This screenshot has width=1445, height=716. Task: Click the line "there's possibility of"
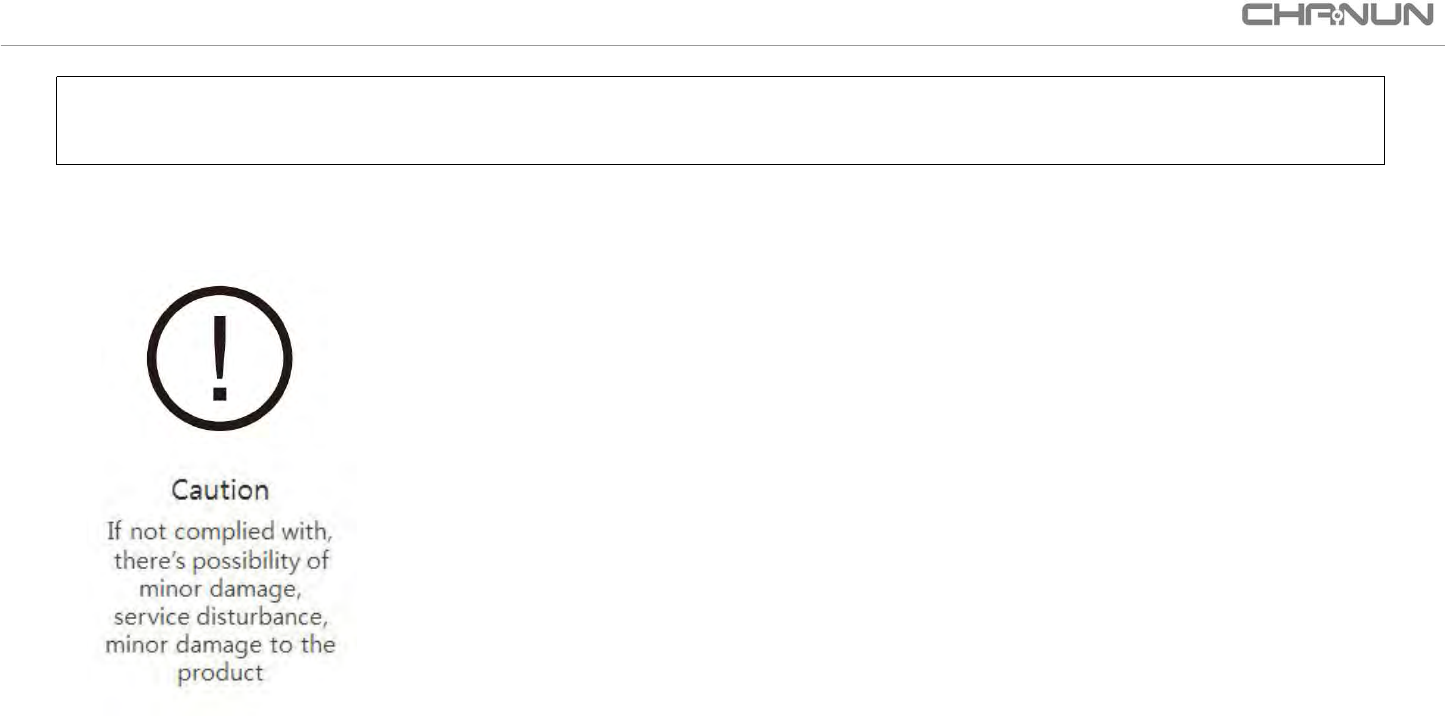pyautogui.click(x=220, y=558)
